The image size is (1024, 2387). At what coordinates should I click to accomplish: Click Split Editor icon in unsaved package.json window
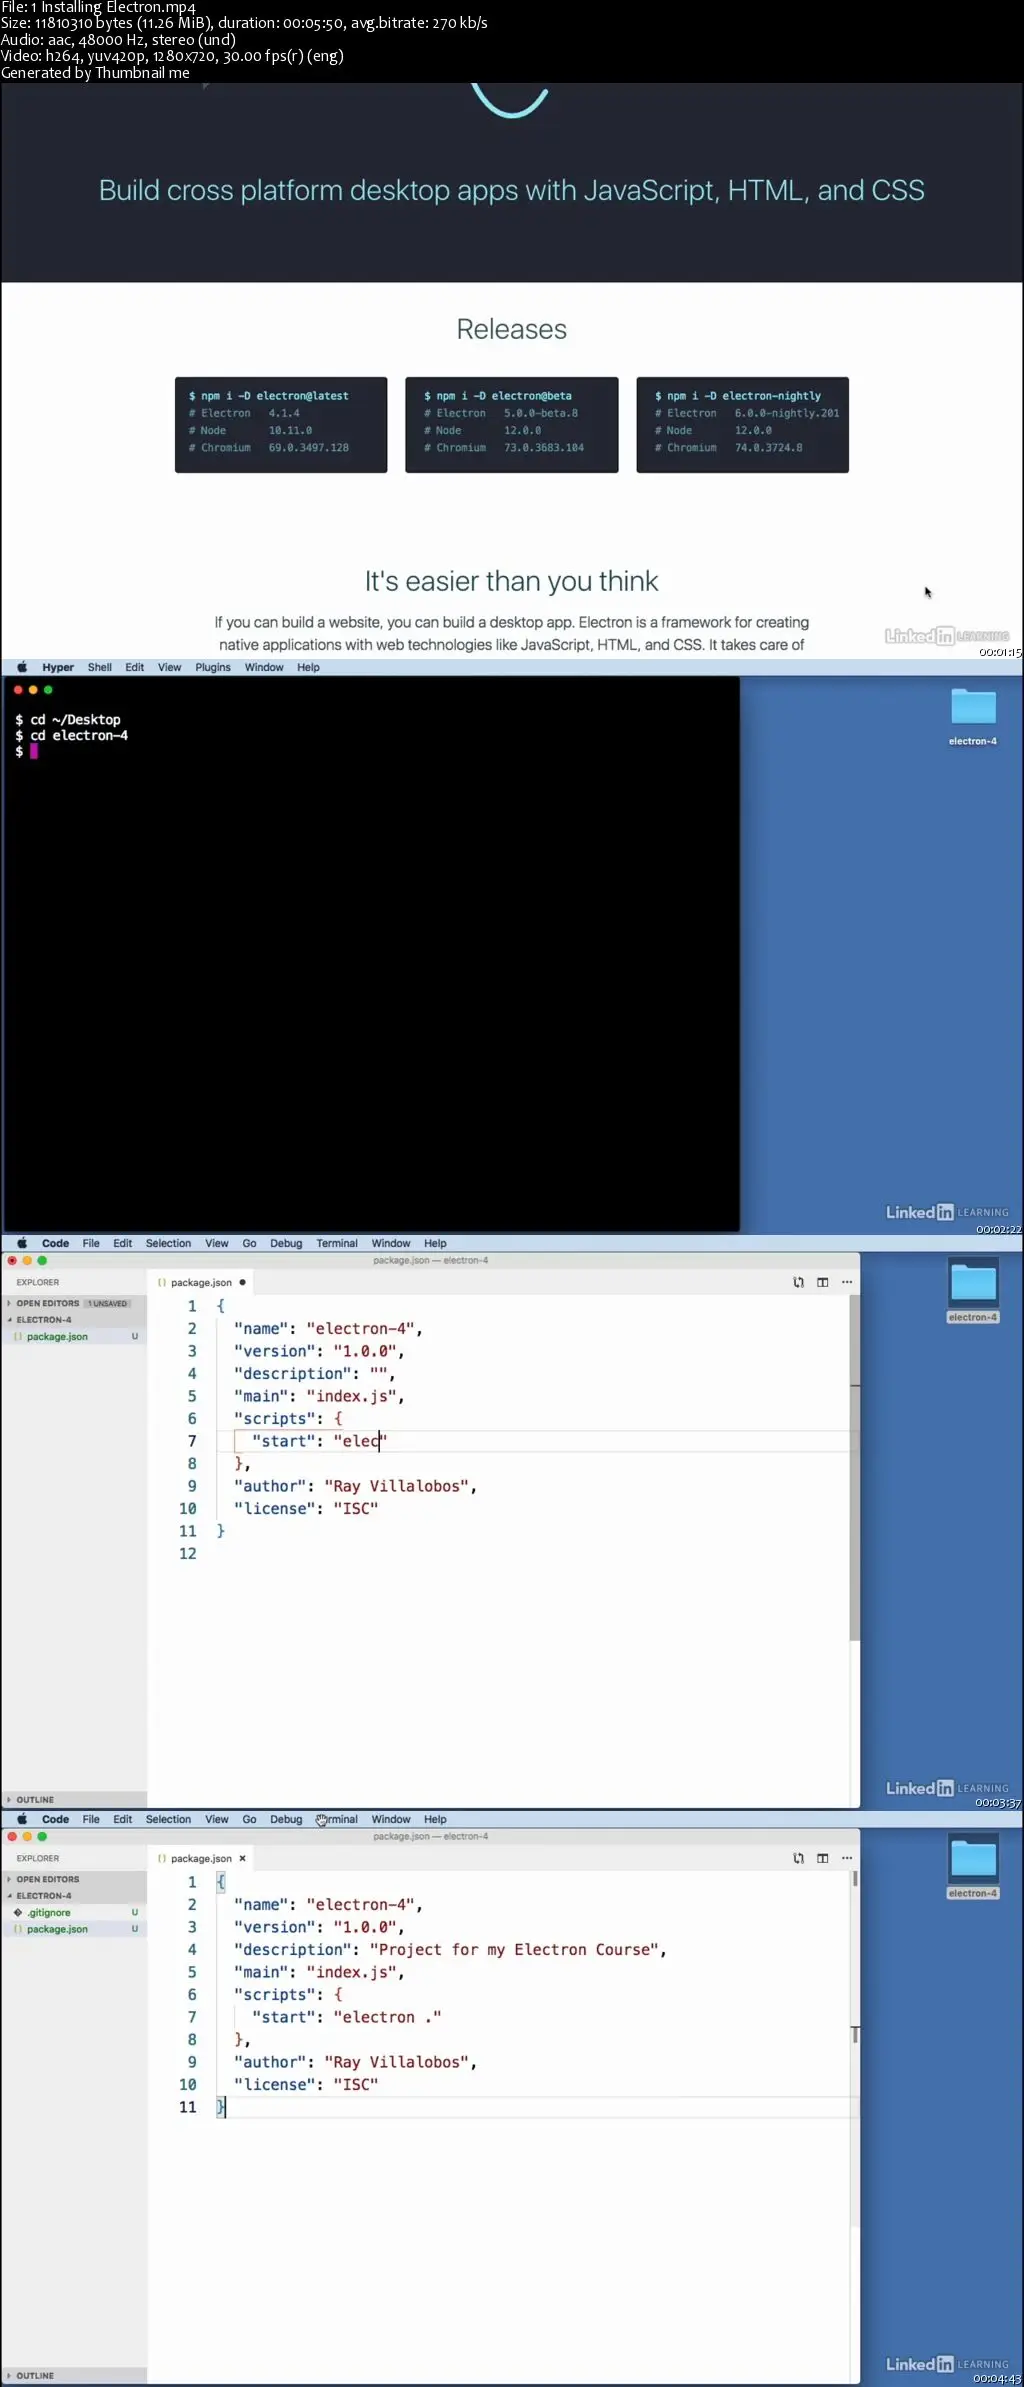[x=822, y=1282]
